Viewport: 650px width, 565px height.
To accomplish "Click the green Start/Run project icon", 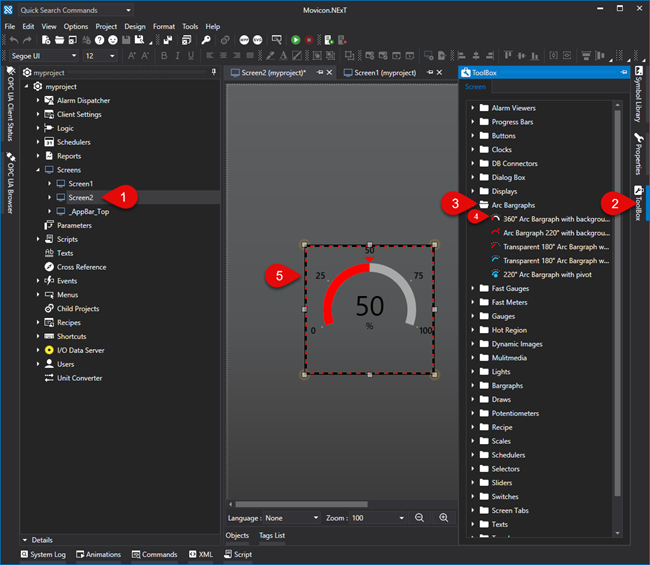I will (295, 40).
